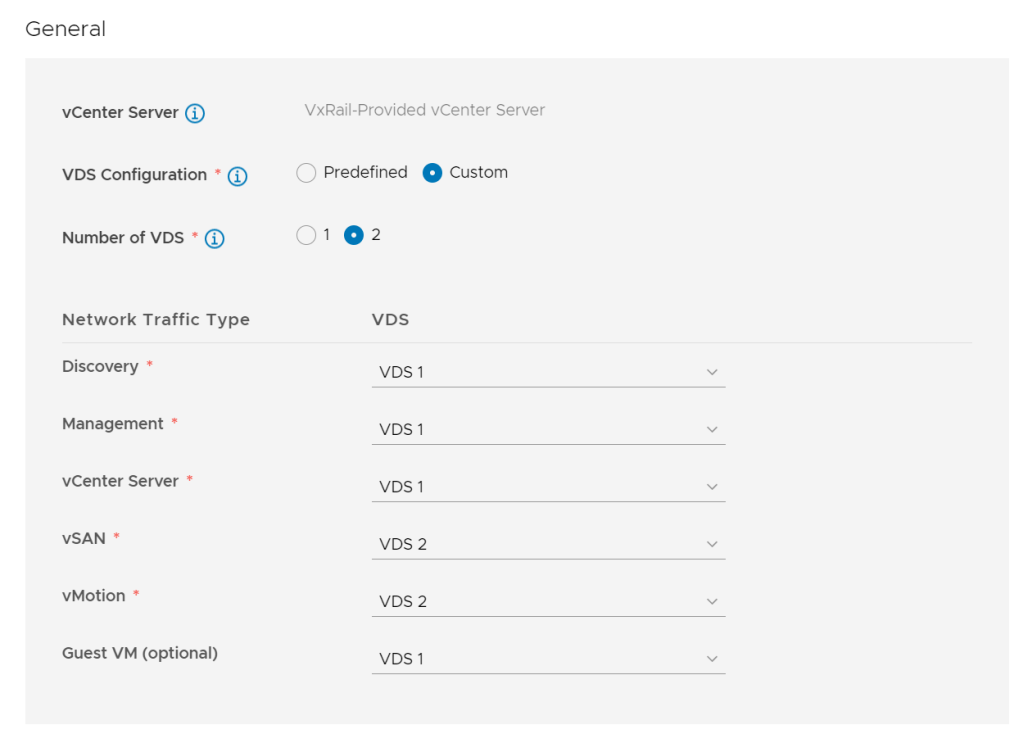1023x734 pixels.
Task: Click the VDS column header
Action: click(x=390, y=320)
